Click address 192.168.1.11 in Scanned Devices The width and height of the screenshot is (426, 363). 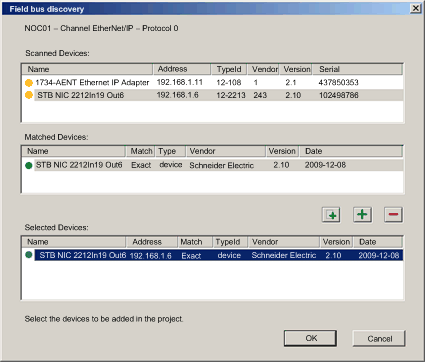pyautogui.click(x=180, y=82)
